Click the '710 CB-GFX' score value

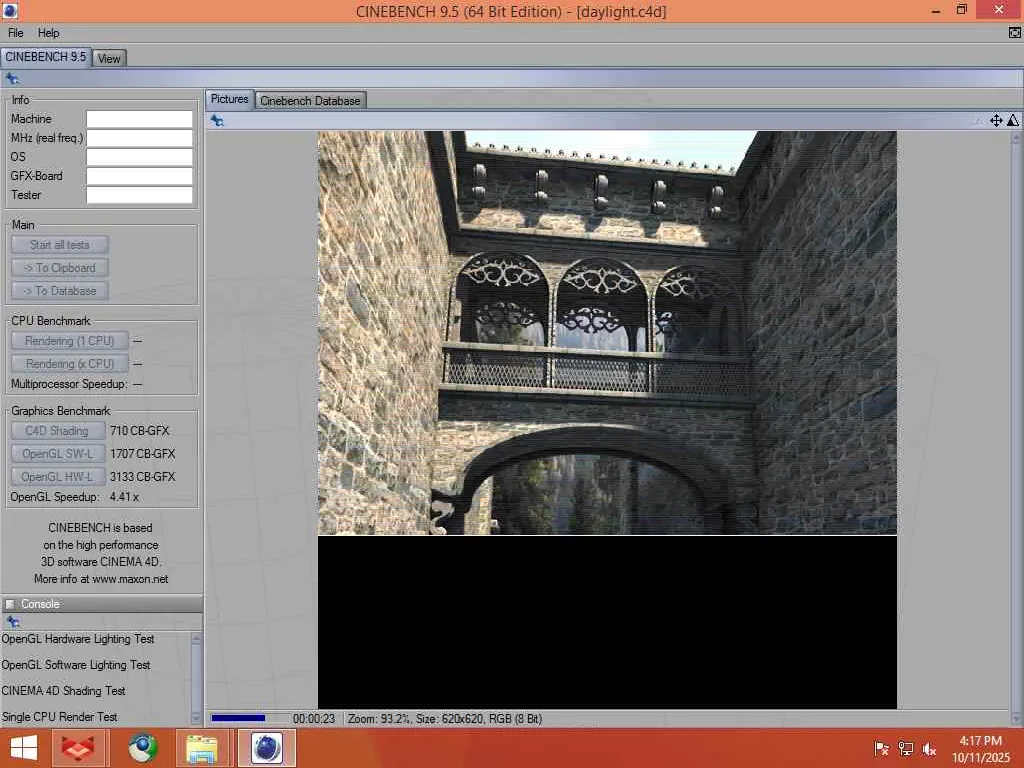(140, 431)
